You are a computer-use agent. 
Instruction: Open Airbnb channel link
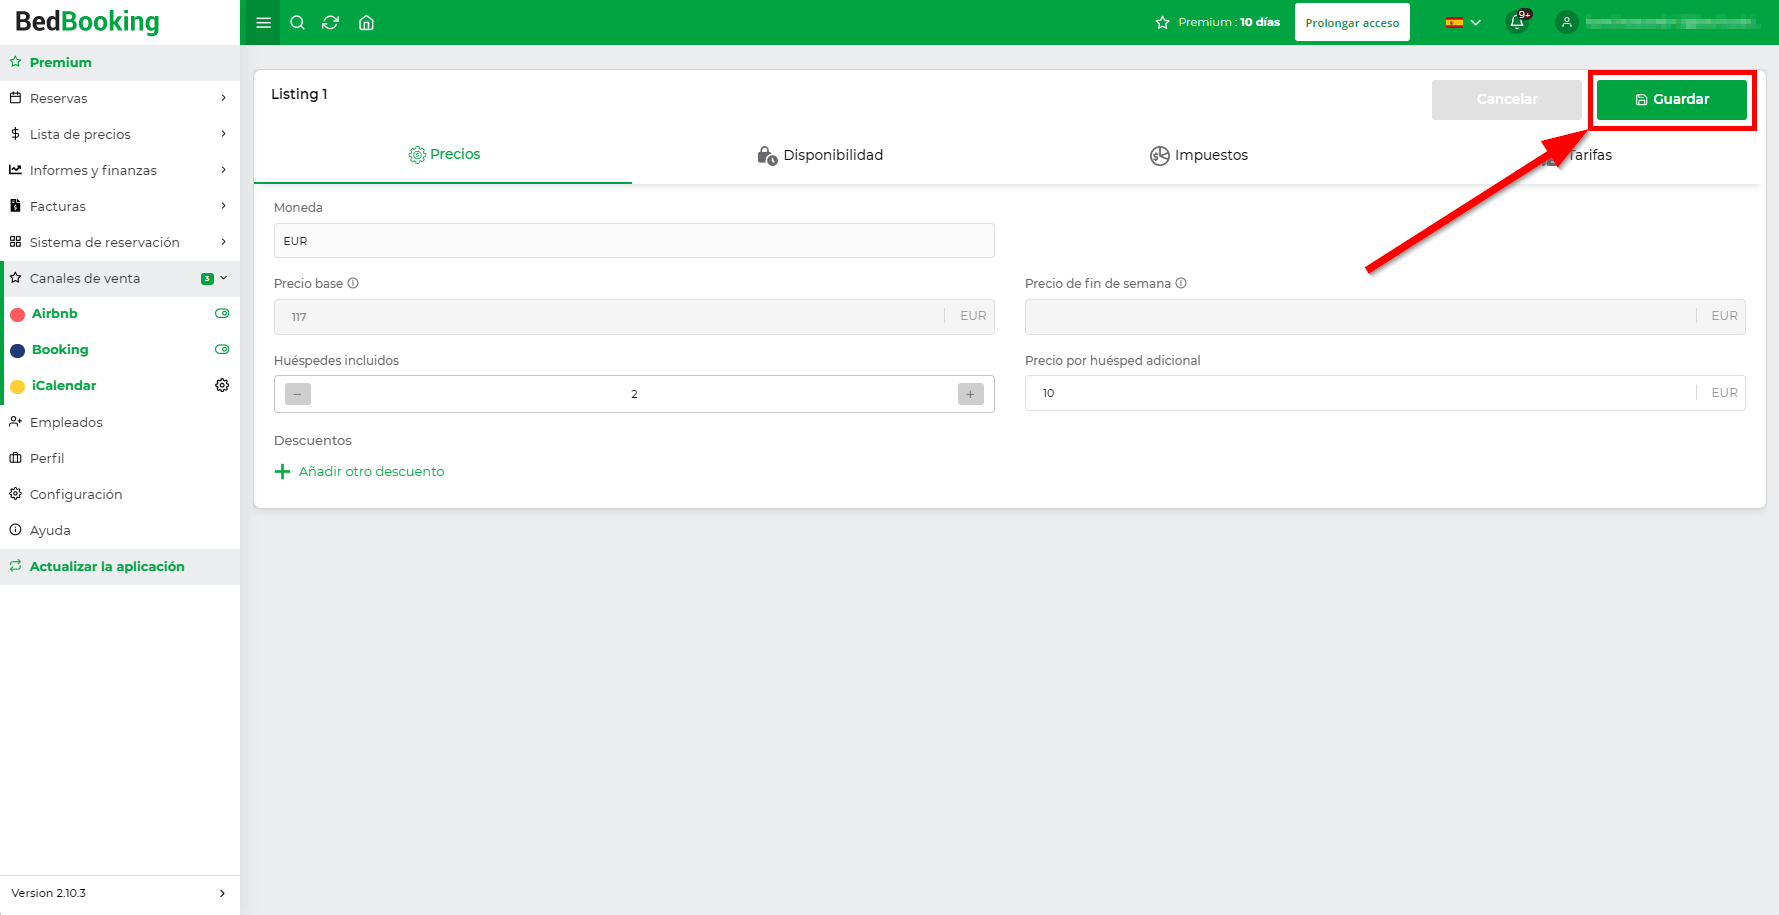tap(55, 313)
